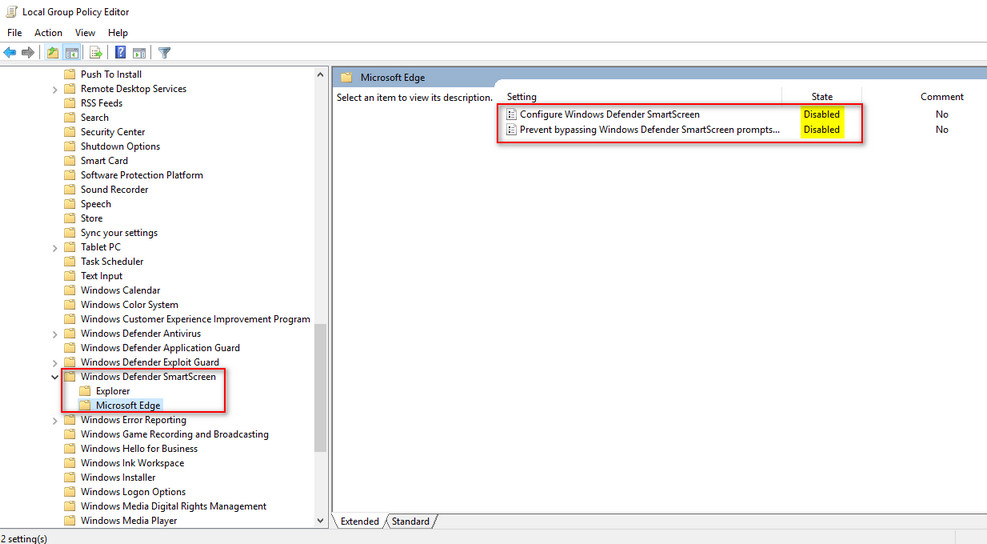Image resolution: width=987 pixels, height=544 pixels.
Task: Sort by the Comment column header
Action: 942,96
